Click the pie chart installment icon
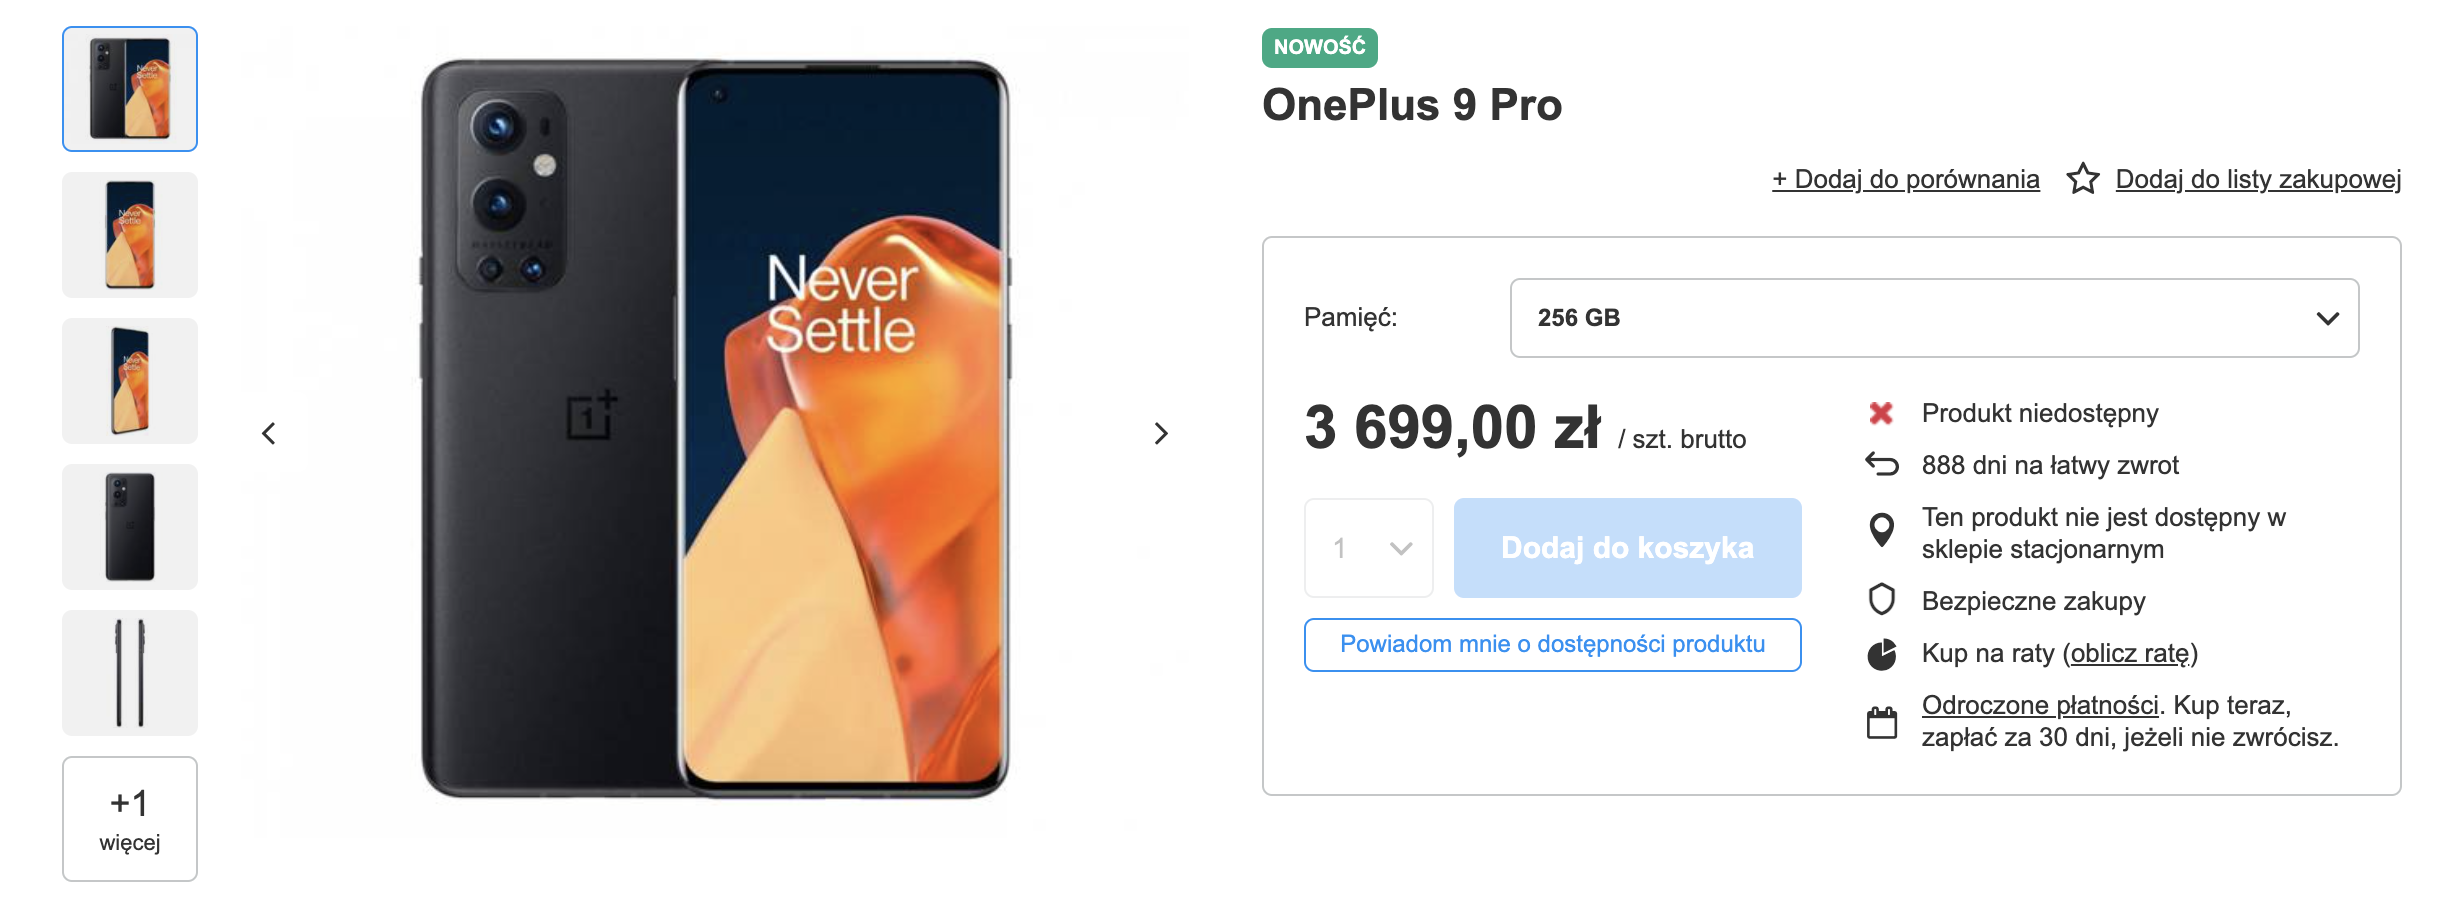2462x910 pixels. 1882,654
